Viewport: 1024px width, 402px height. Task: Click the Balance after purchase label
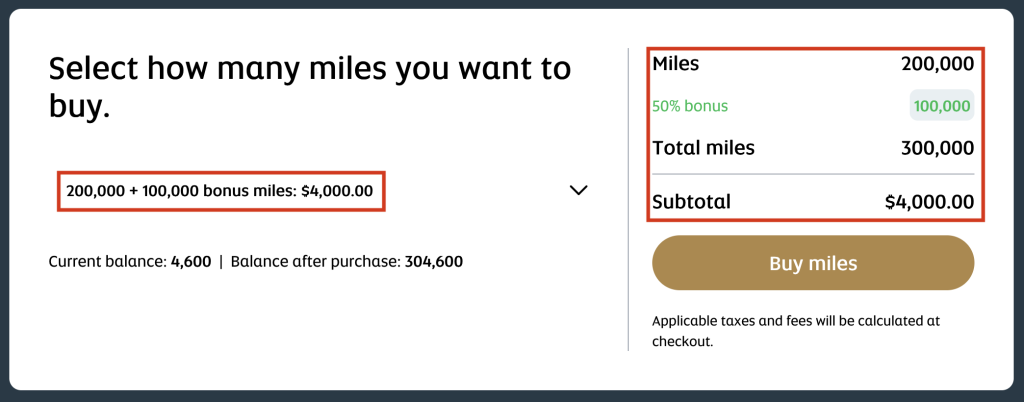pos(314,262)
